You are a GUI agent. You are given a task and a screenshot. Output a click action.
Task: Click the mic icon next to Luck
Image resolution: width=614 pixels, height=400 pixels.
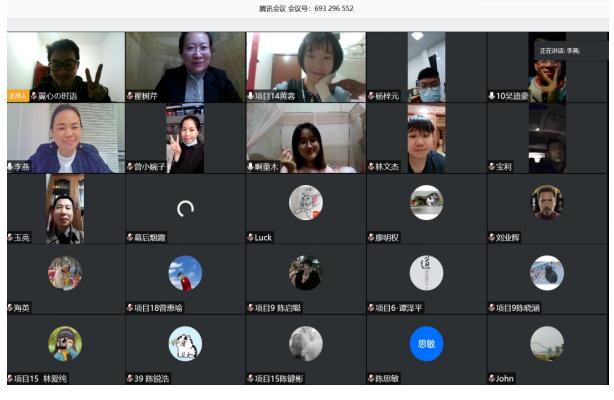pos(251,238)
